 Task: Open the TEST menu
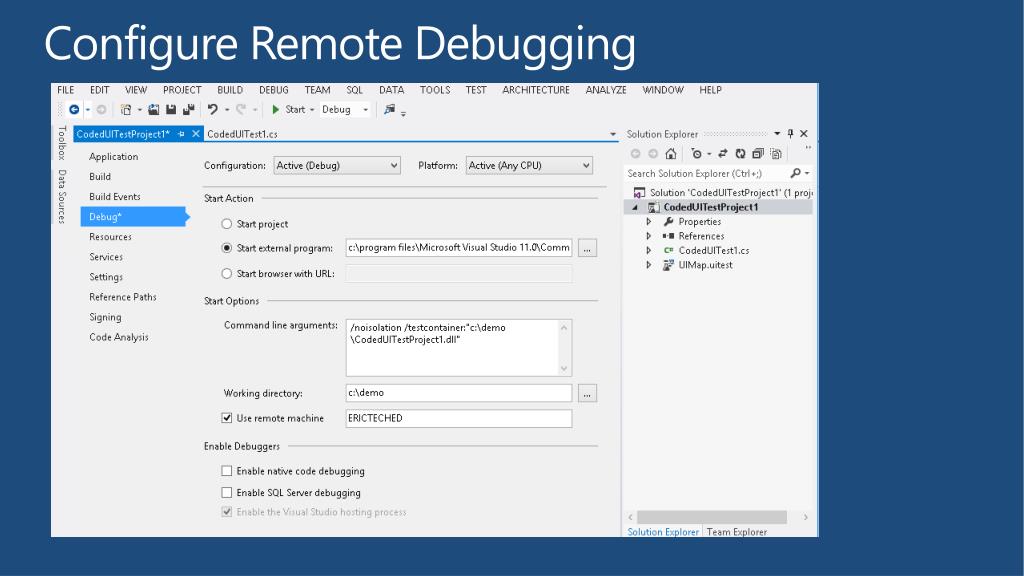(476, 90)
